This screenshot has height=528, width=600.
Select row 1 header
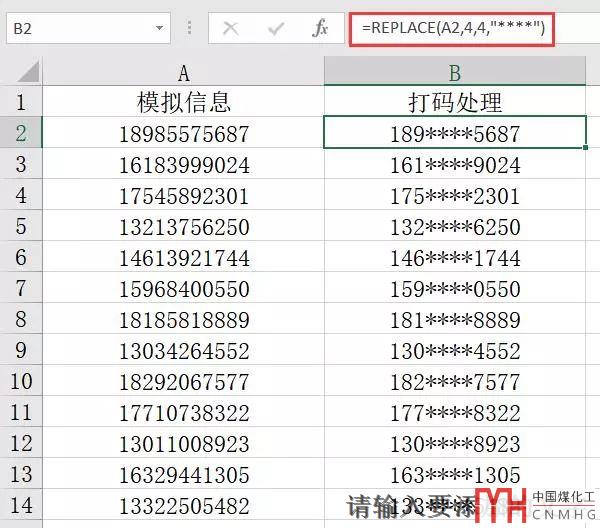pos(21,101)
